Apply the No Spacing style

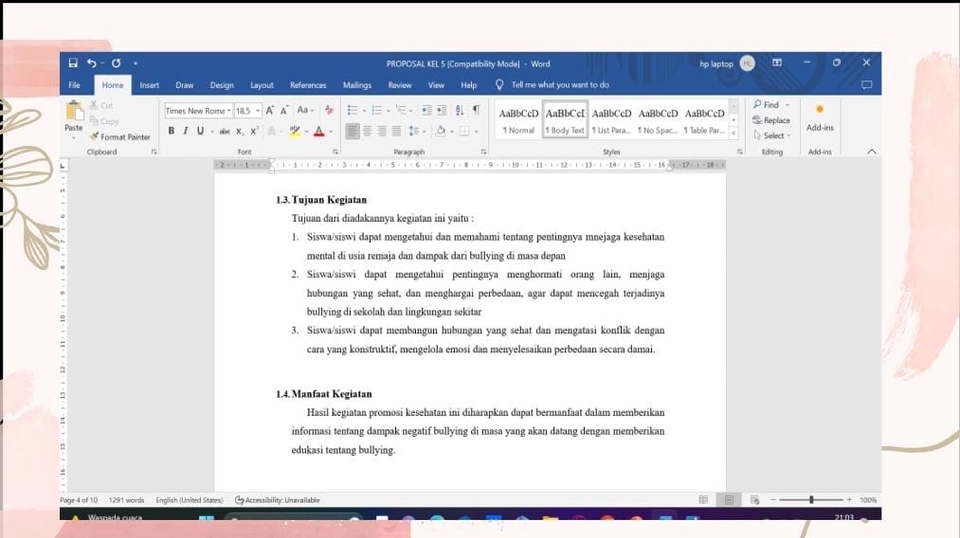[658, 120]
